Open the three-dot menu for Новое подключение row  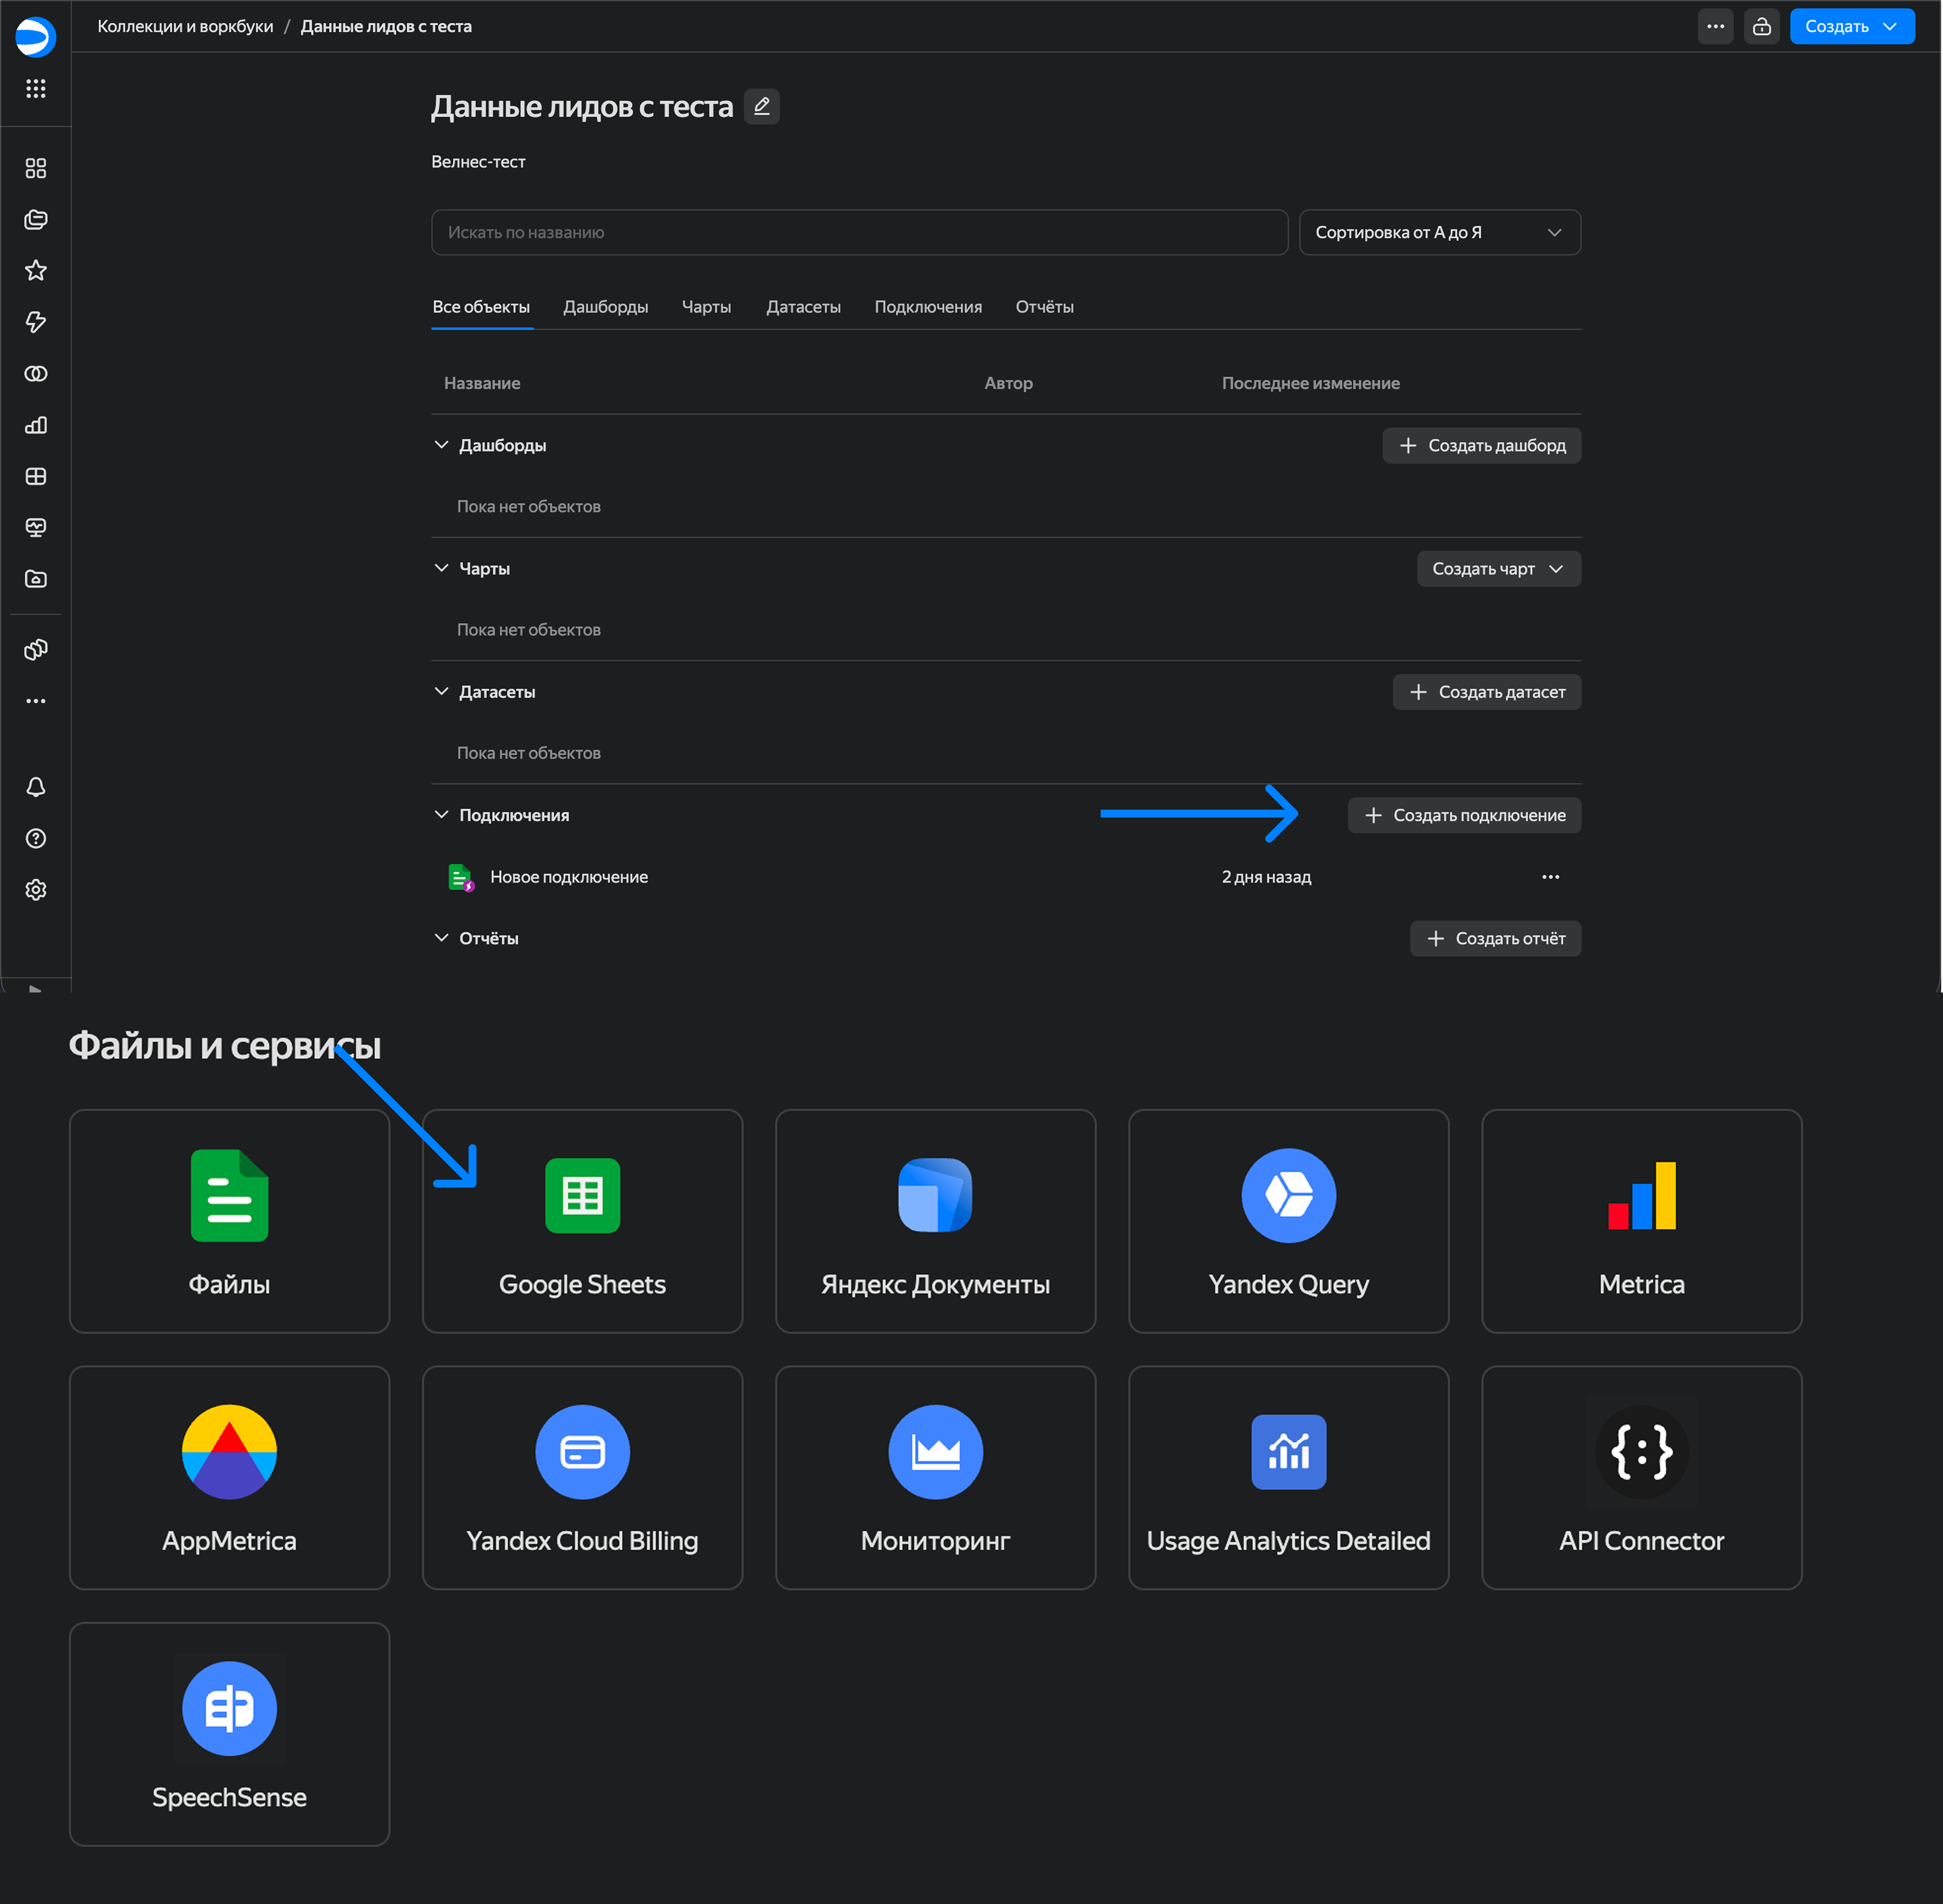pyautogui.click(x=1551, y=877)
